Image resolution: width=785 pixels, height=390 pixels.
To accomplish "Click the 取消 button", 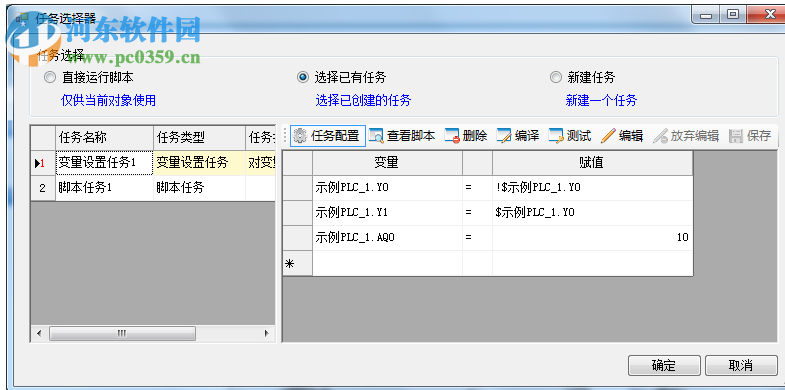I will (x=741, y=365).
